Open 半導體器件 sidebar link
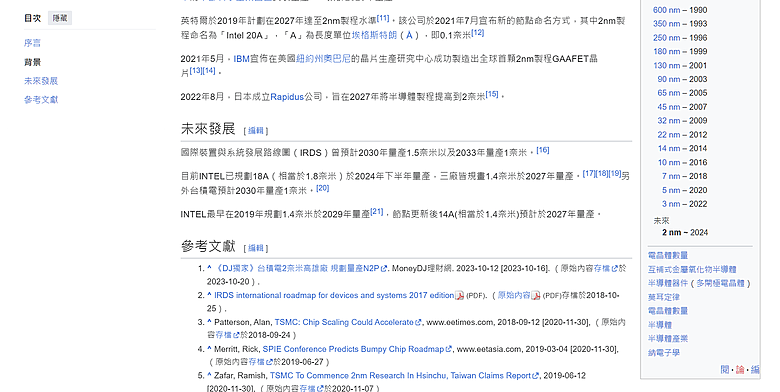 pyautogui.click(x=668, y=283)
